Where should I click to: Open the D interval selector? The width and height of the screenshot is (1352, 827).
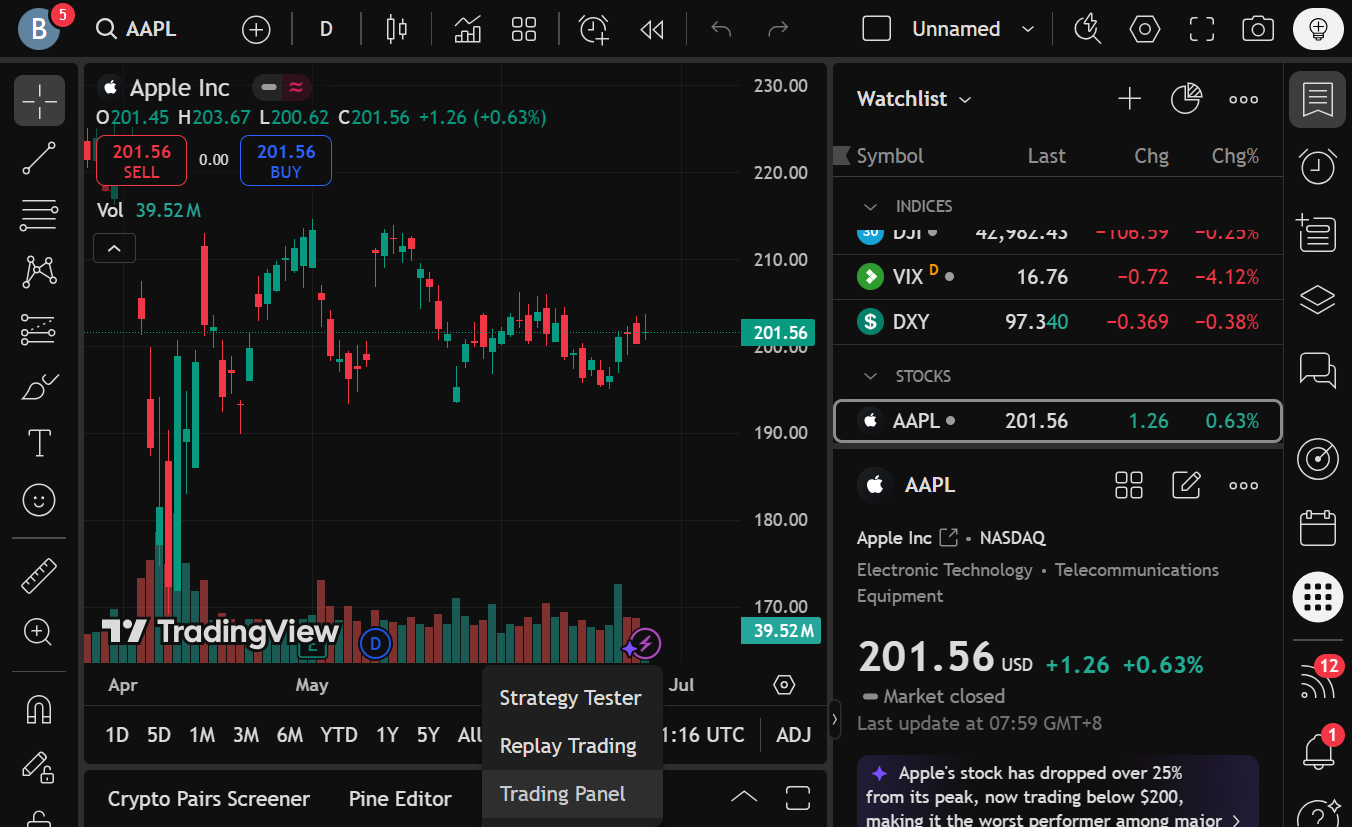(x=326, y=29)
